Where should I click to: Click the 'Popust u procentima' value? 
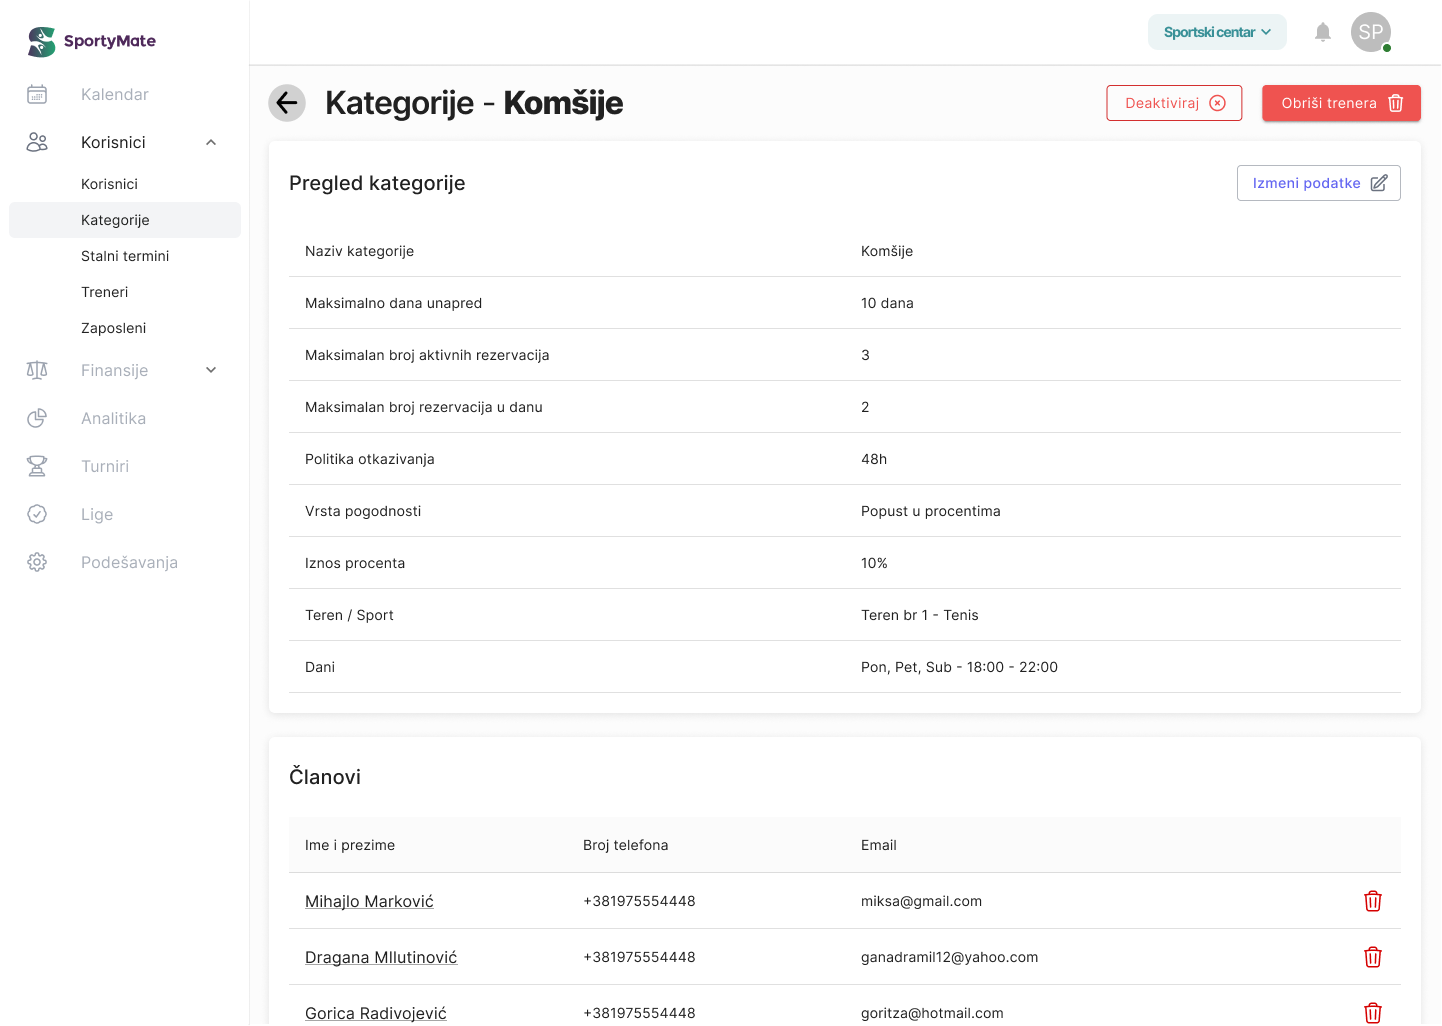pyautogui.click(x=930, y=511)
